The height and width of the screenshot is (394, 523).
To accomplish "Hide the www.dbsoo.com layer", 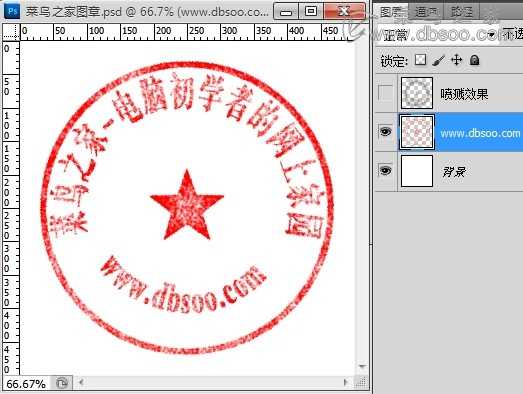I will tap(385, 131).
